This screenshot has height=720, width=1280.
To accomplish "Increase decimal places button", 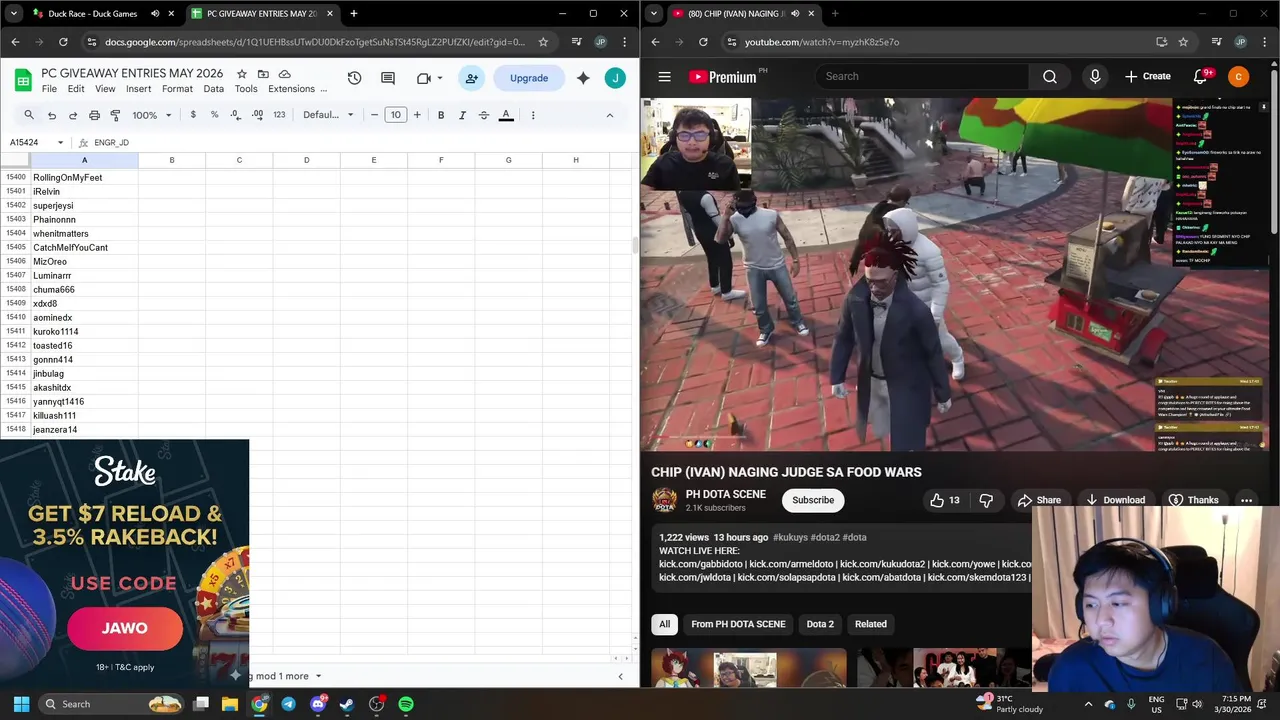I will pos(257,115).
